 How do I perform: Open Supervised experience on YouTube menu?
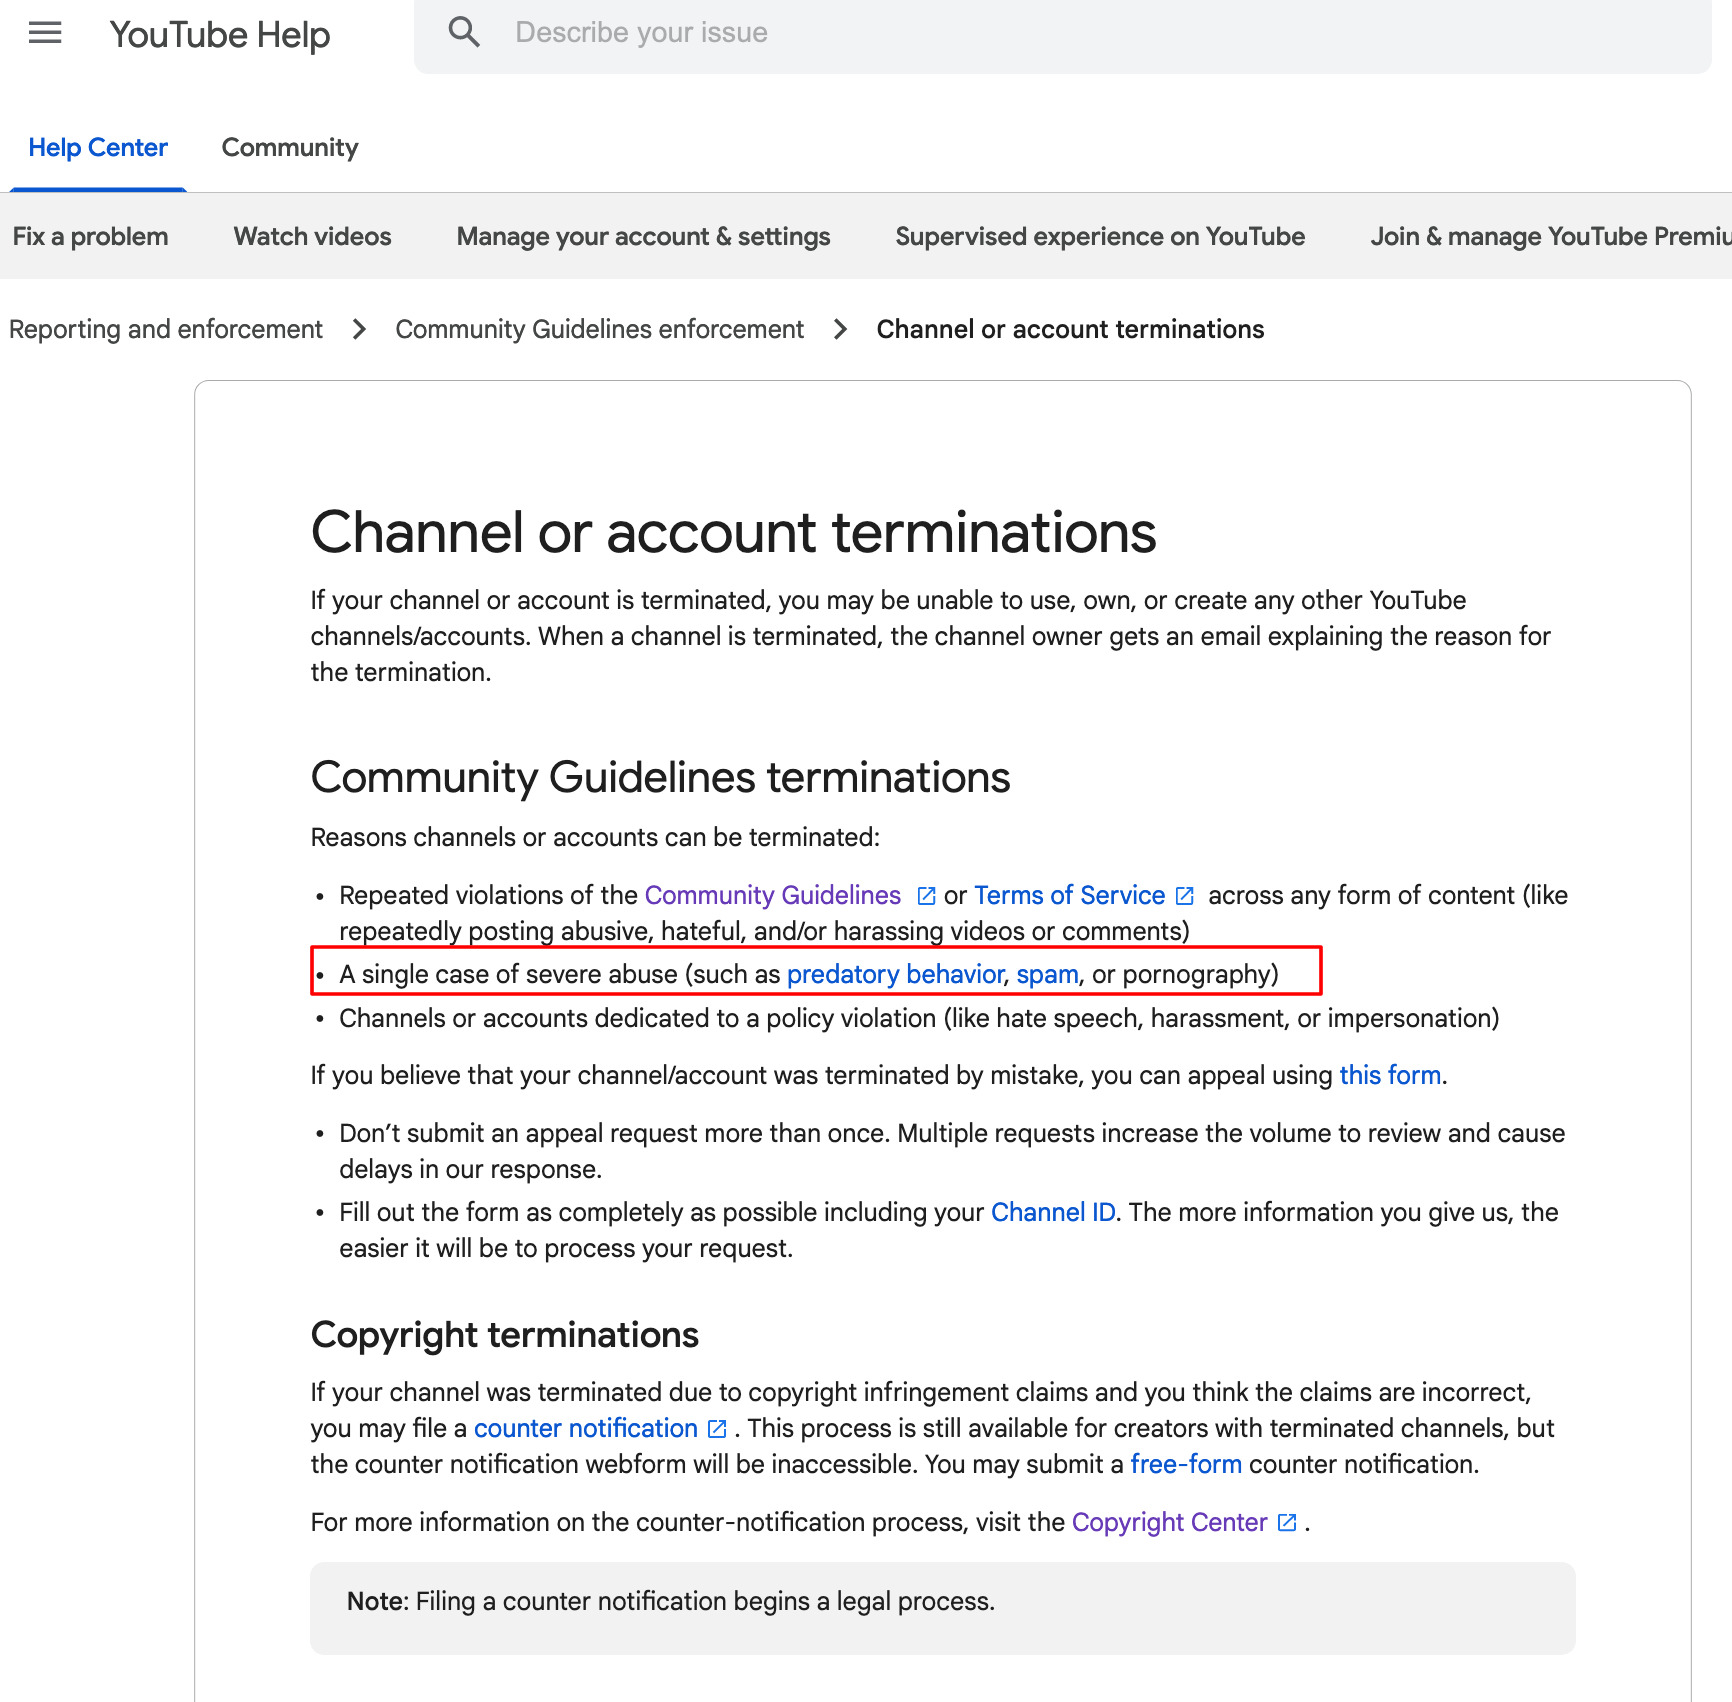click(1100, 236)
